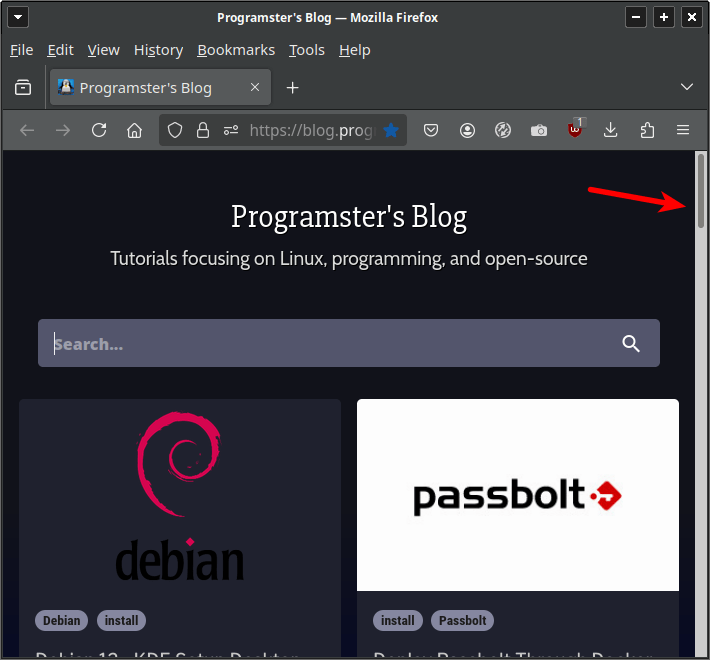This screenshot has width=710, height=660.
Task: Click the magnifier search icon
Action: 631,344
